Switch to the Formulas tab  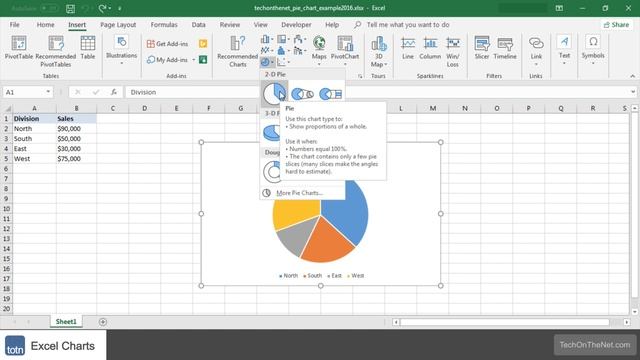[x=164, y=25]
